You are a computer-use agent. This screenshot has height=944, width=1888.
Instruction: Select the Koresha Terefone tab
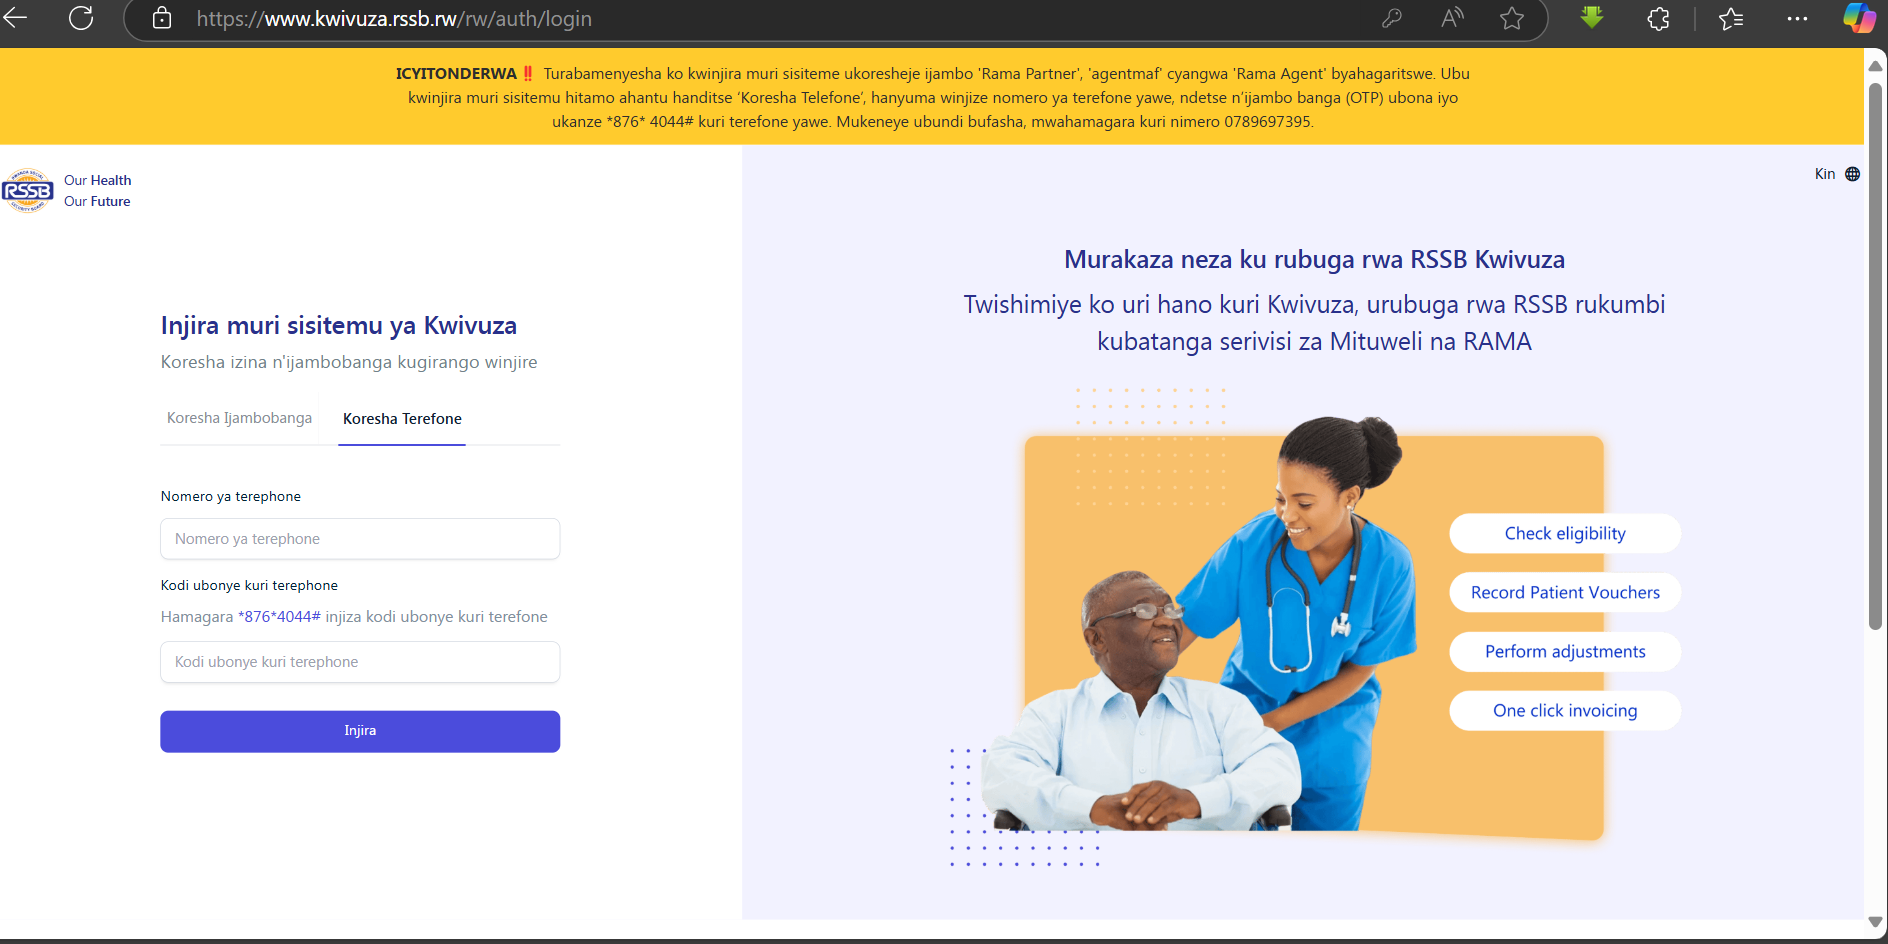(402, 419)
